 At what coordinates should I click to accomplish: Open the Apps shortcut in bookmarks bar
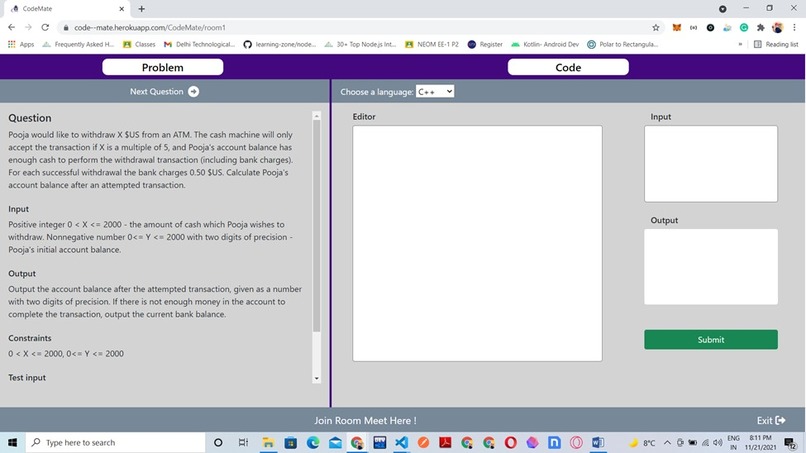coord(21,44)
